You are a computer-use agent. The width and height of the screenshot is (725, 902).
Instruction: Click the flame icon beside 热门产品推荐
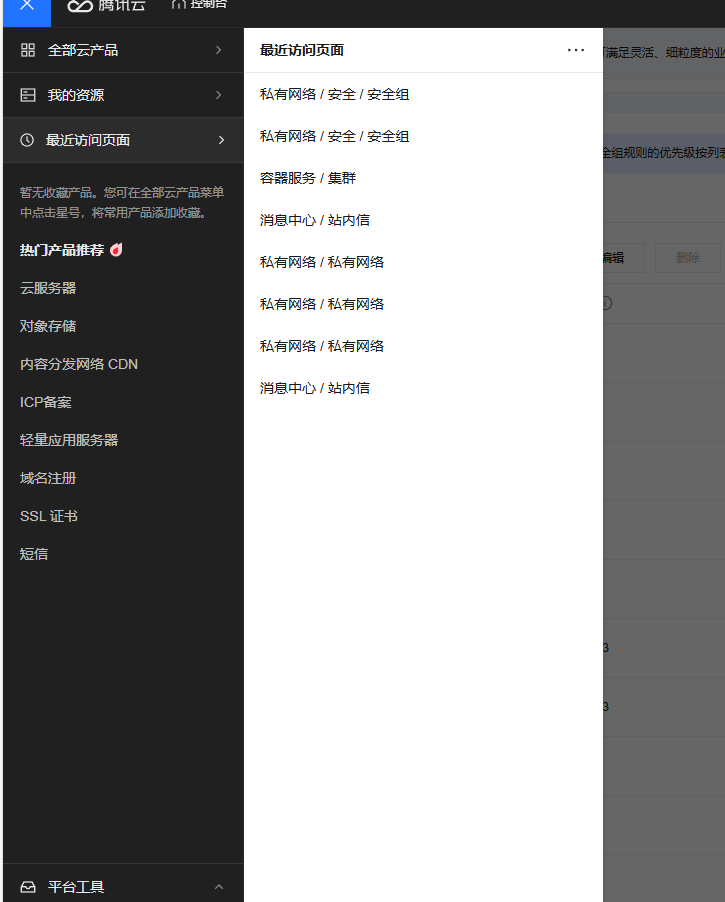tap(116, 250)
